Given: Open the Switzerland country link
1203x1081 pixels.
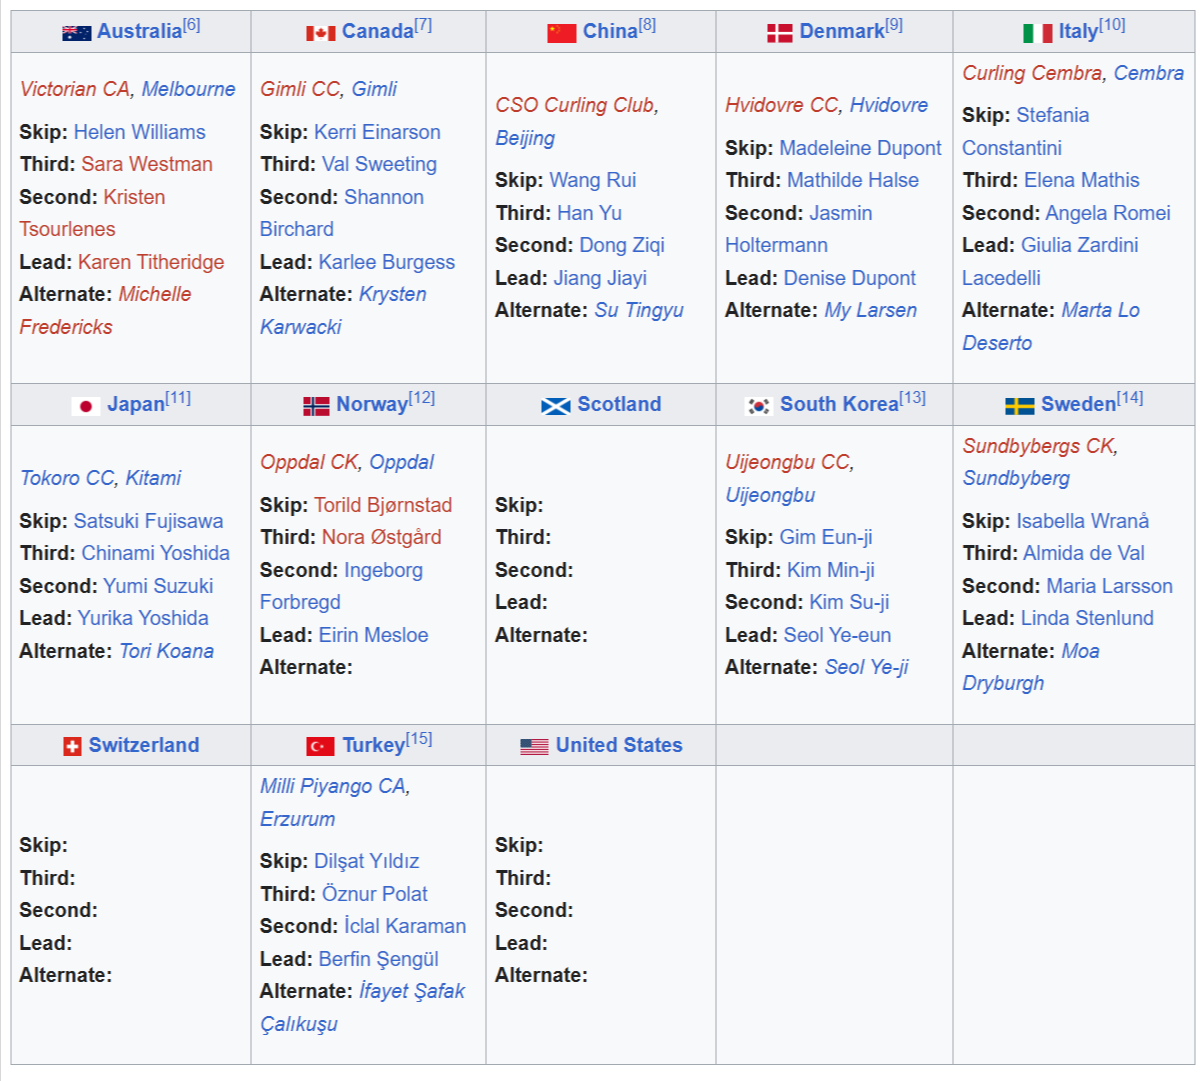Looking at the screenshot, I should coord(144,745).
